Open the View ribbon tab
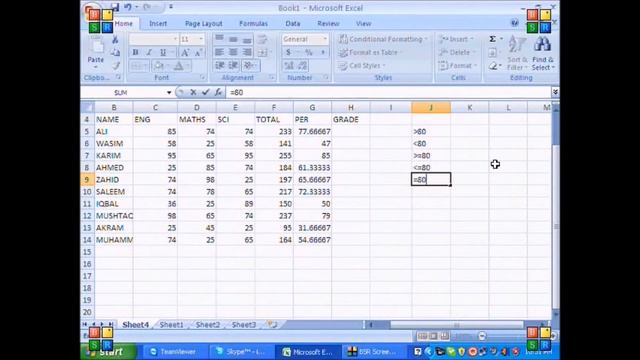This screenshot has width=640, height=360. (x=363, y=24)
